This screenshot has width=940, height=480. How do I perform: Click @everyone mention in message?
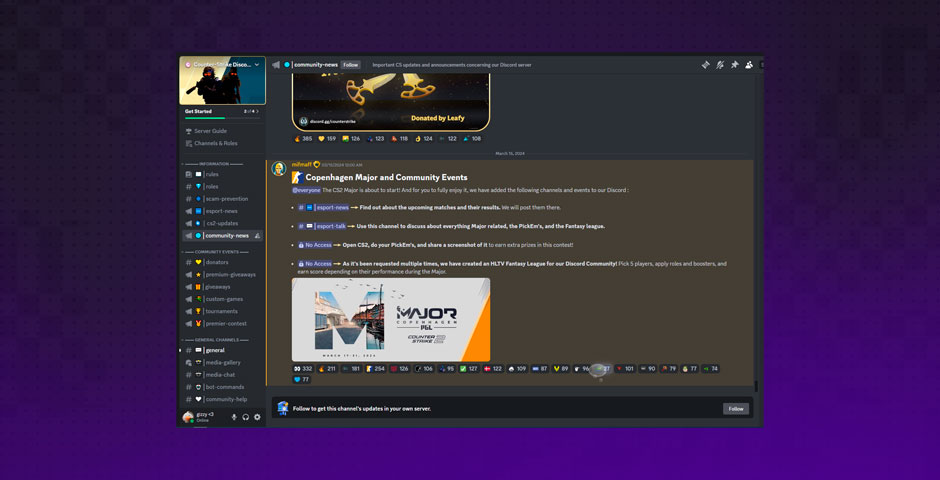click(306, 190)
